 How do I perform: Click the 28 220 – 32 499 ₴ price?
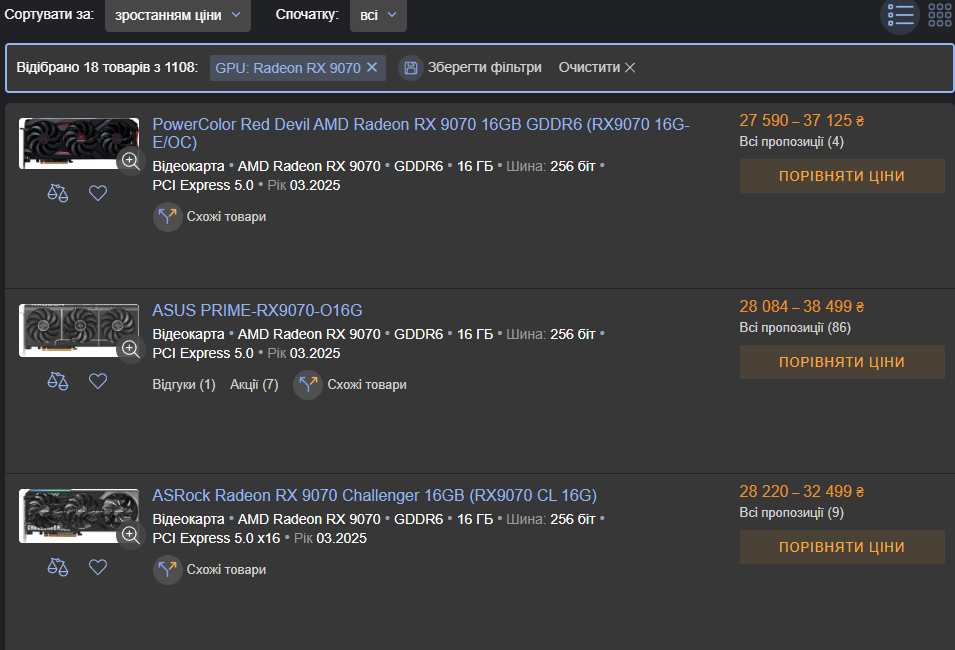[x=802, y=492]
